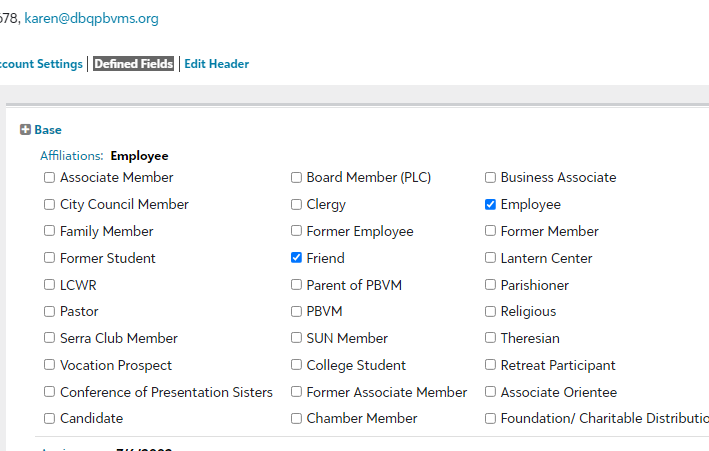Select the Clergy checkbox

click(296, 205)
